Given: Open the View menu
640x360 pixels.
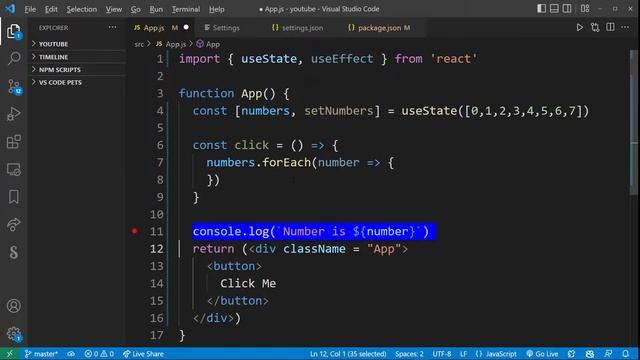Looking at the screenshot, I should (x=113, y=9).
